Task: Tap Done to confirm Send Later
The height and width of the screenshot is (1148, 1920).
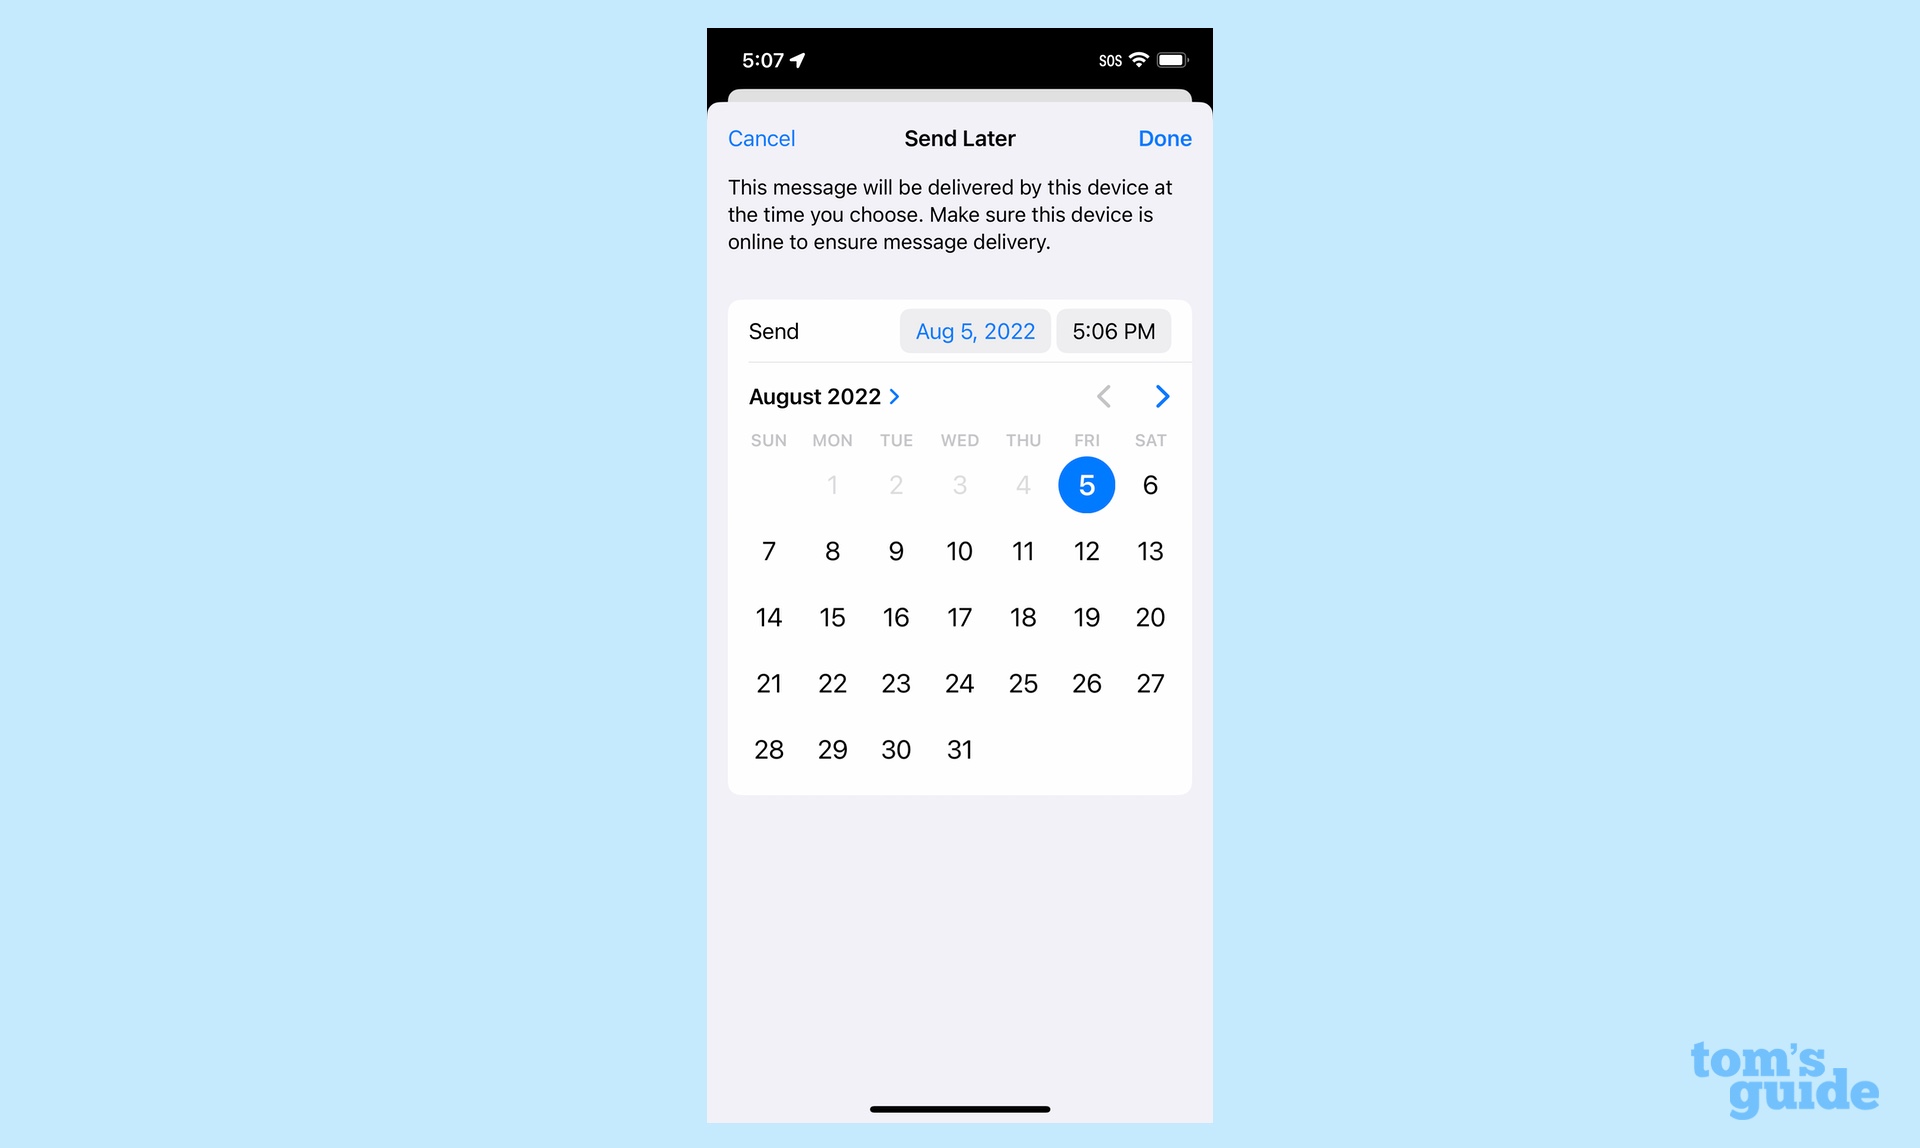Action: click(1164, 137)
